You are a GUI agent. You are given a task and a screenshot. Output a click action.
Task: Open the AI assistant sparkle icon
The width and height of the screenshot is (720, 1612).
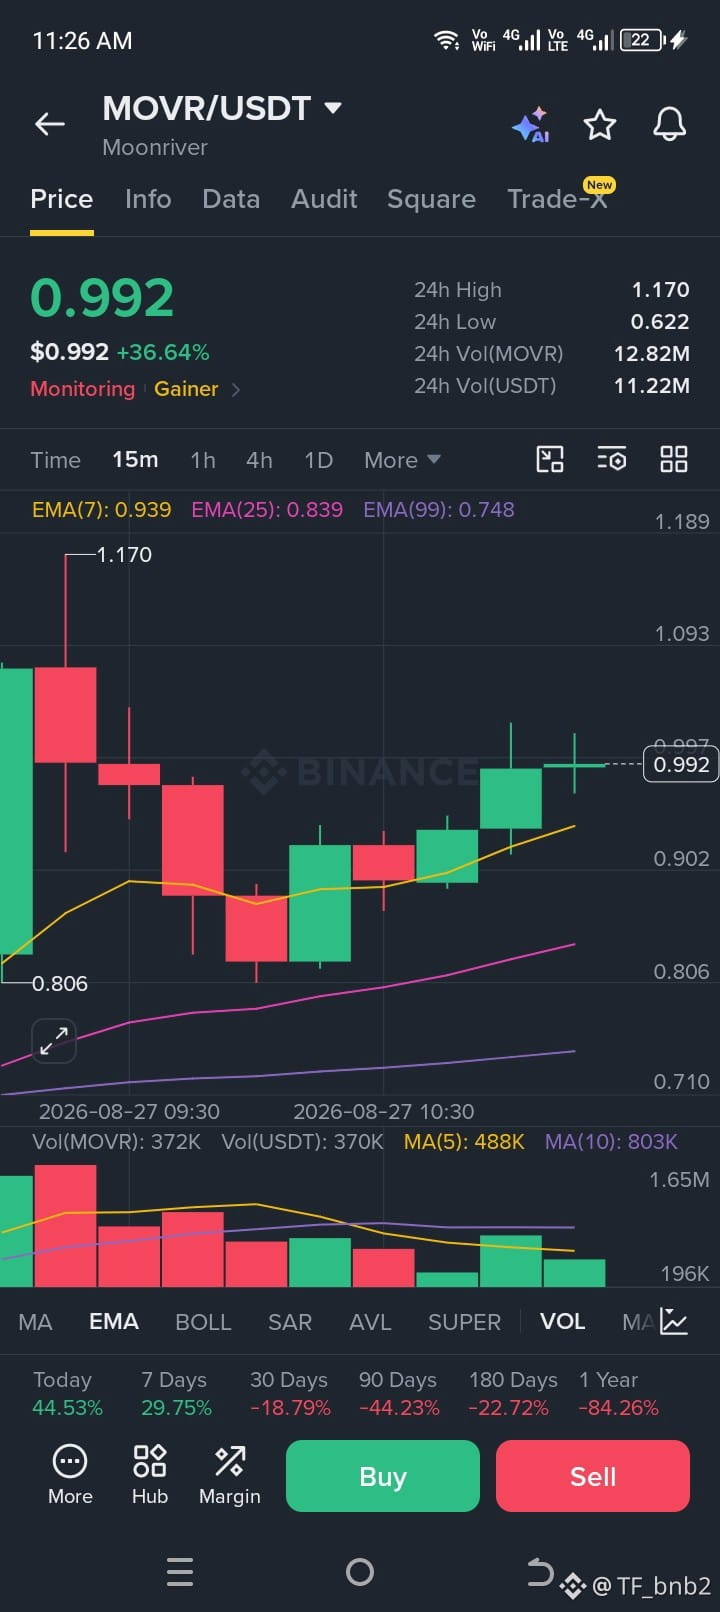531,125
